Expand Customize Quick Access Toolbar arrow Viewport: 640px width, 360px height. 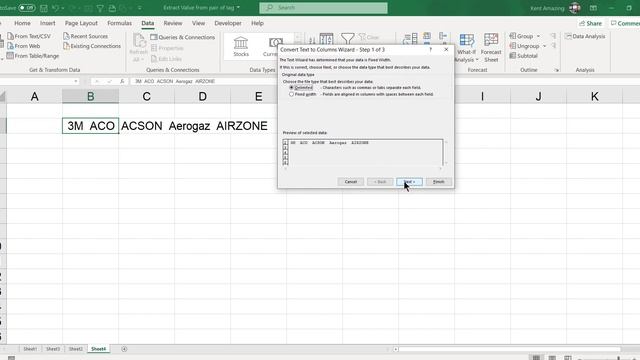coord(140,8)
